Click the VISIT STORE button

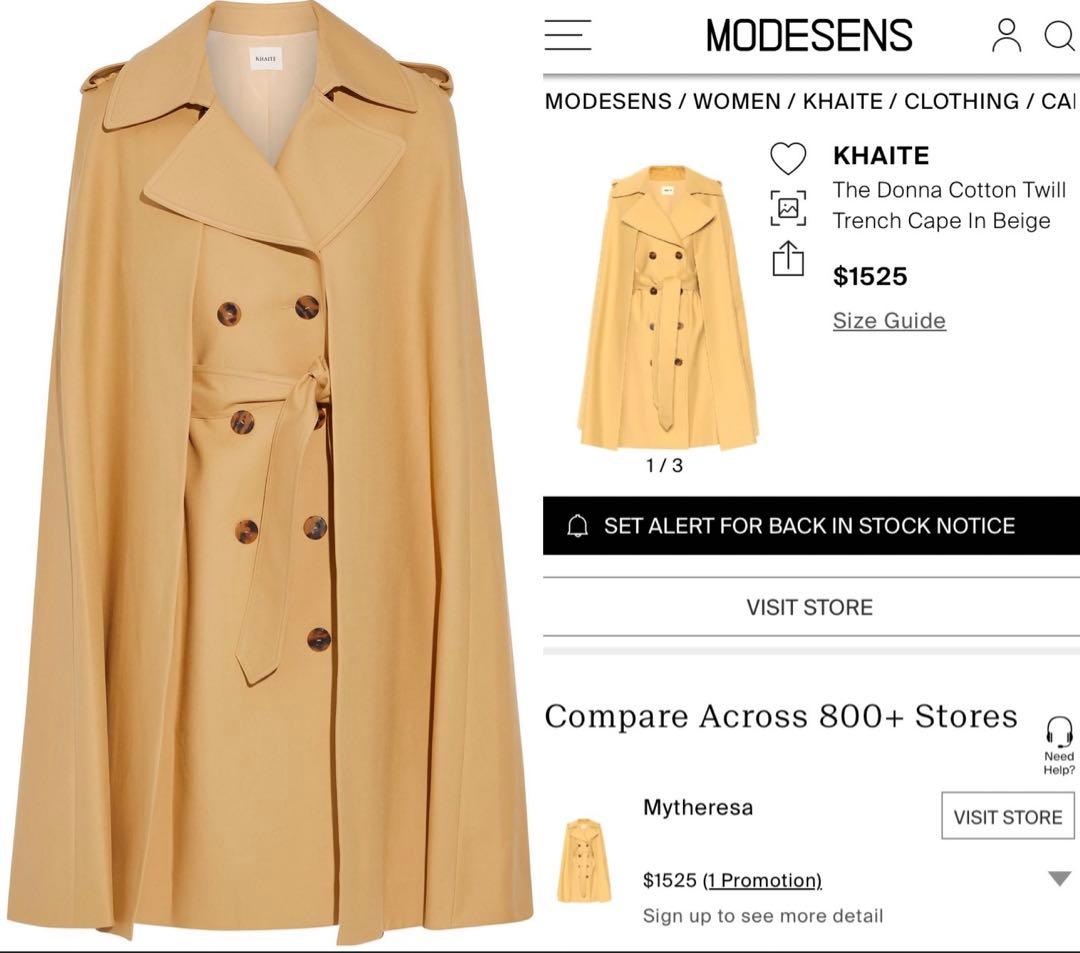(x=810, y=606)
